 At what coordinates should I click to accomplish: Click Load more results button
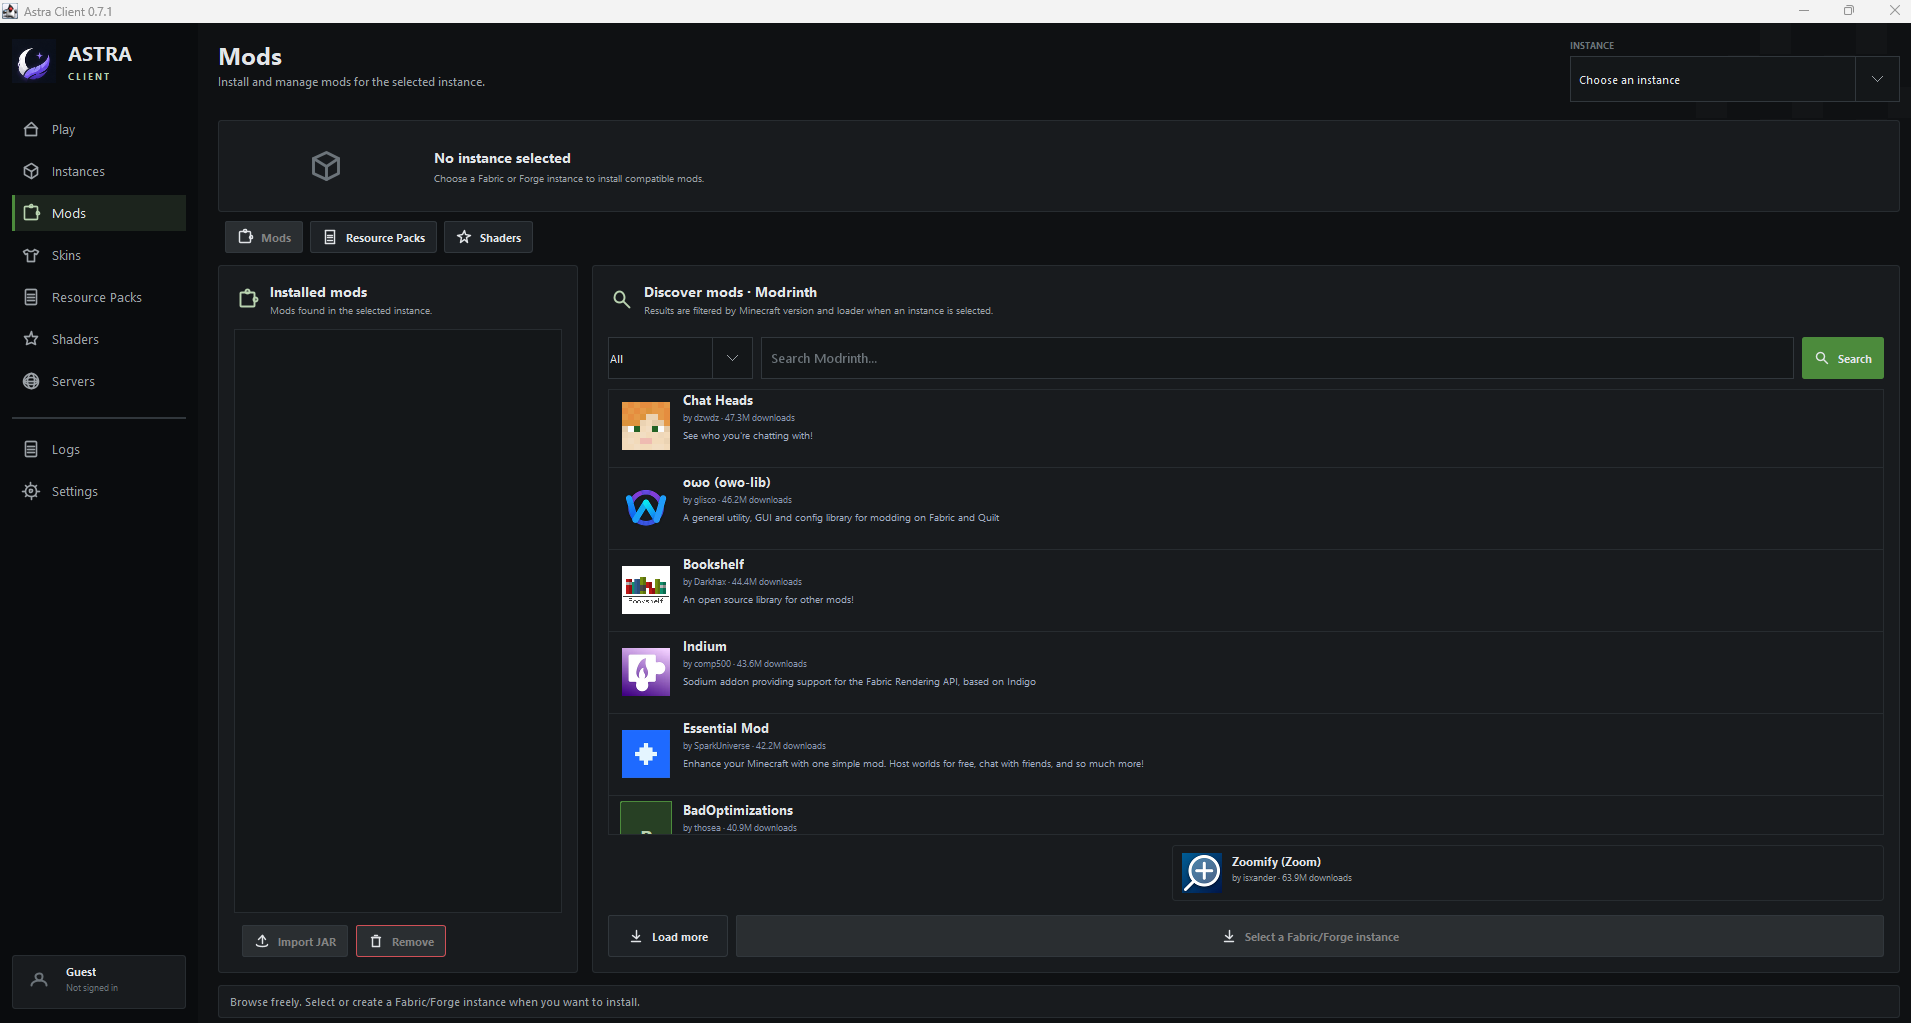(668, 936)
